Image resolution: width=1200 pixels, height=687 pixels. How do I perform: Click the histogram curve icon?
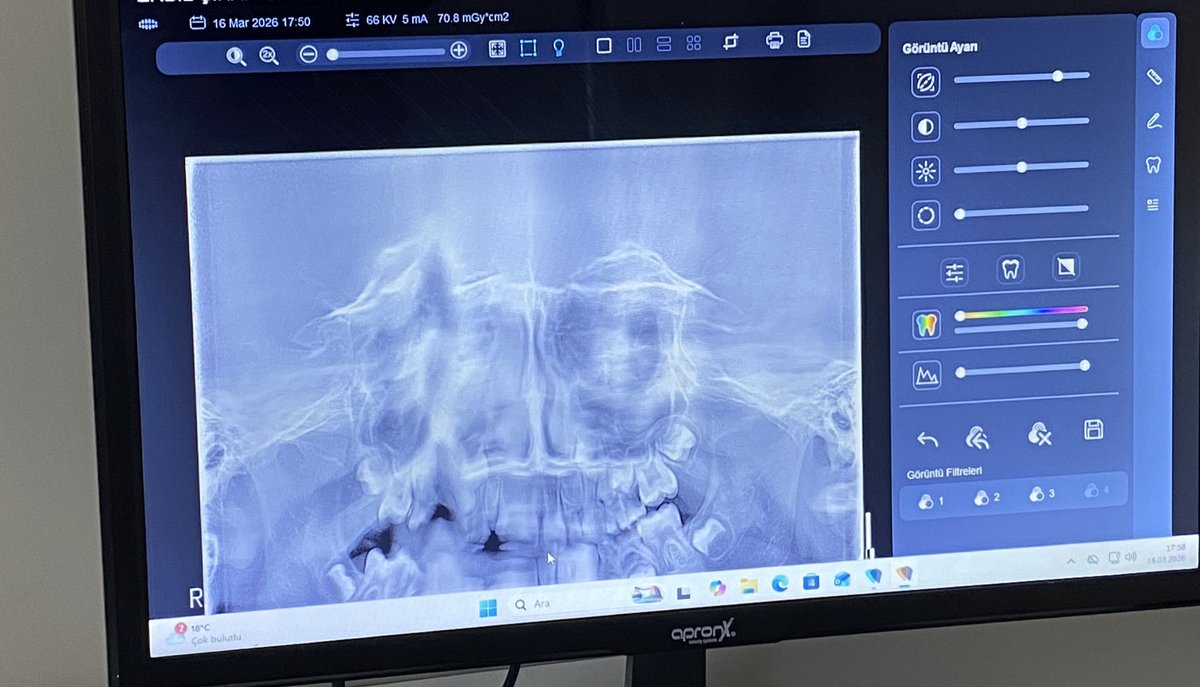(x=927, y=375)
